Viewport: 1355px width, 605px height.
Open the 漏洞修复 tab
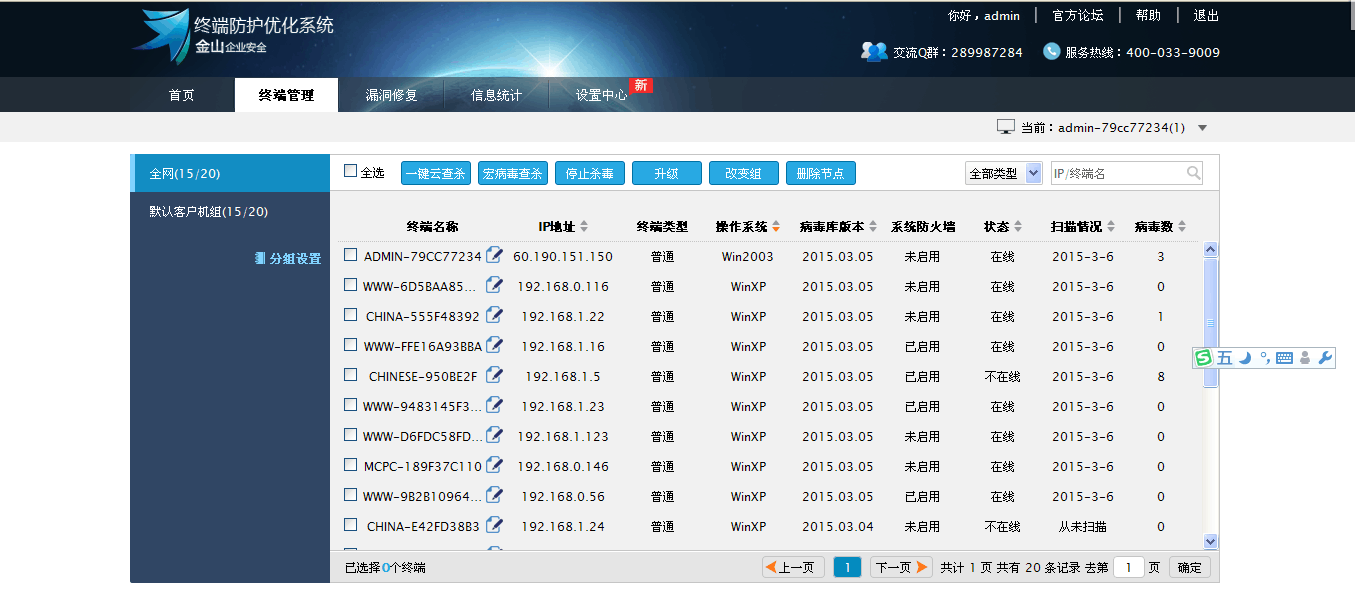391,95
